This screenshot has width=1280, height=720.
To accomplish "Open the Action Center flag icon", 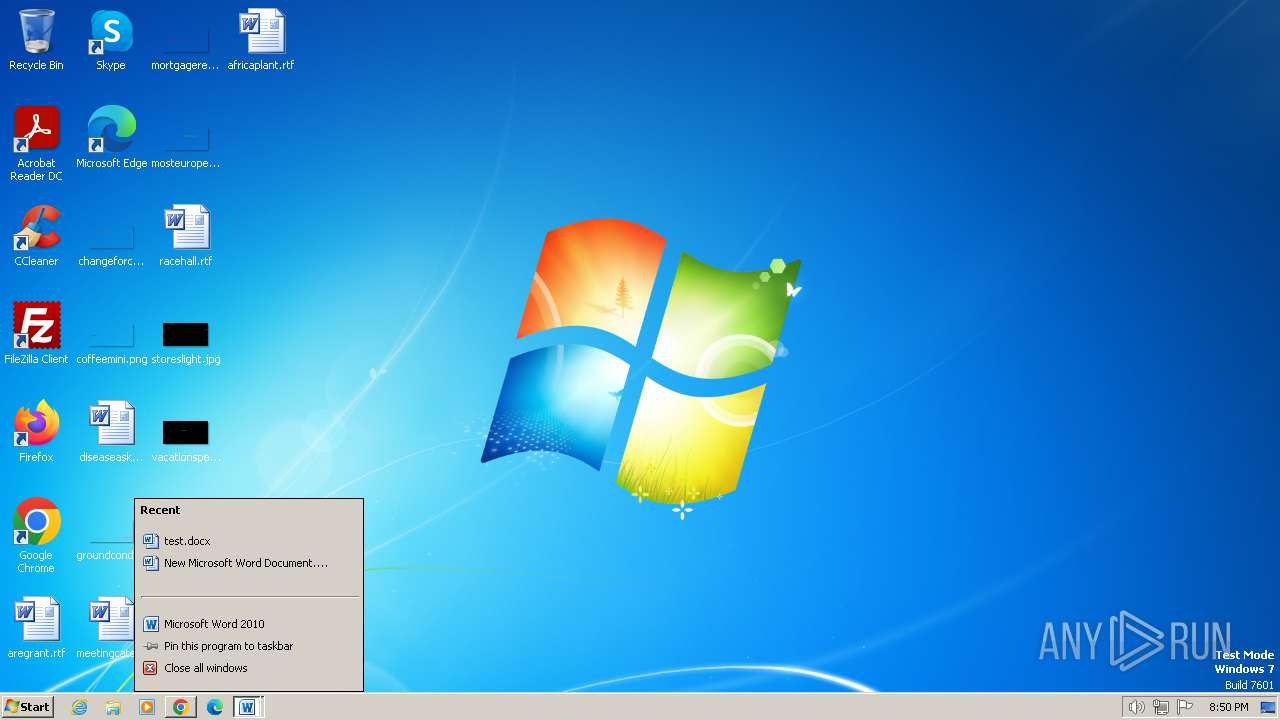I will click(x=1185, y=707).
